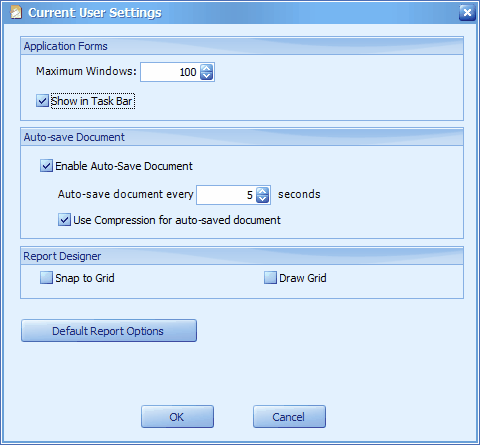480x445 pixels.
Task: Open Default Report Options
Action: 109,331
